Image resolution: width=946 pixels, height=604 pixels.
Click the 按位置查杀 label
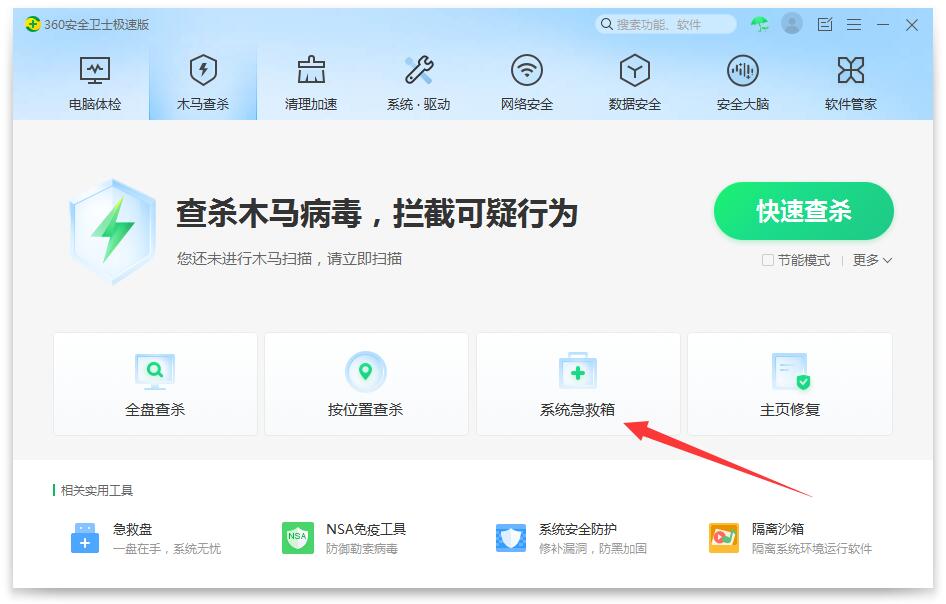point(365,410)
